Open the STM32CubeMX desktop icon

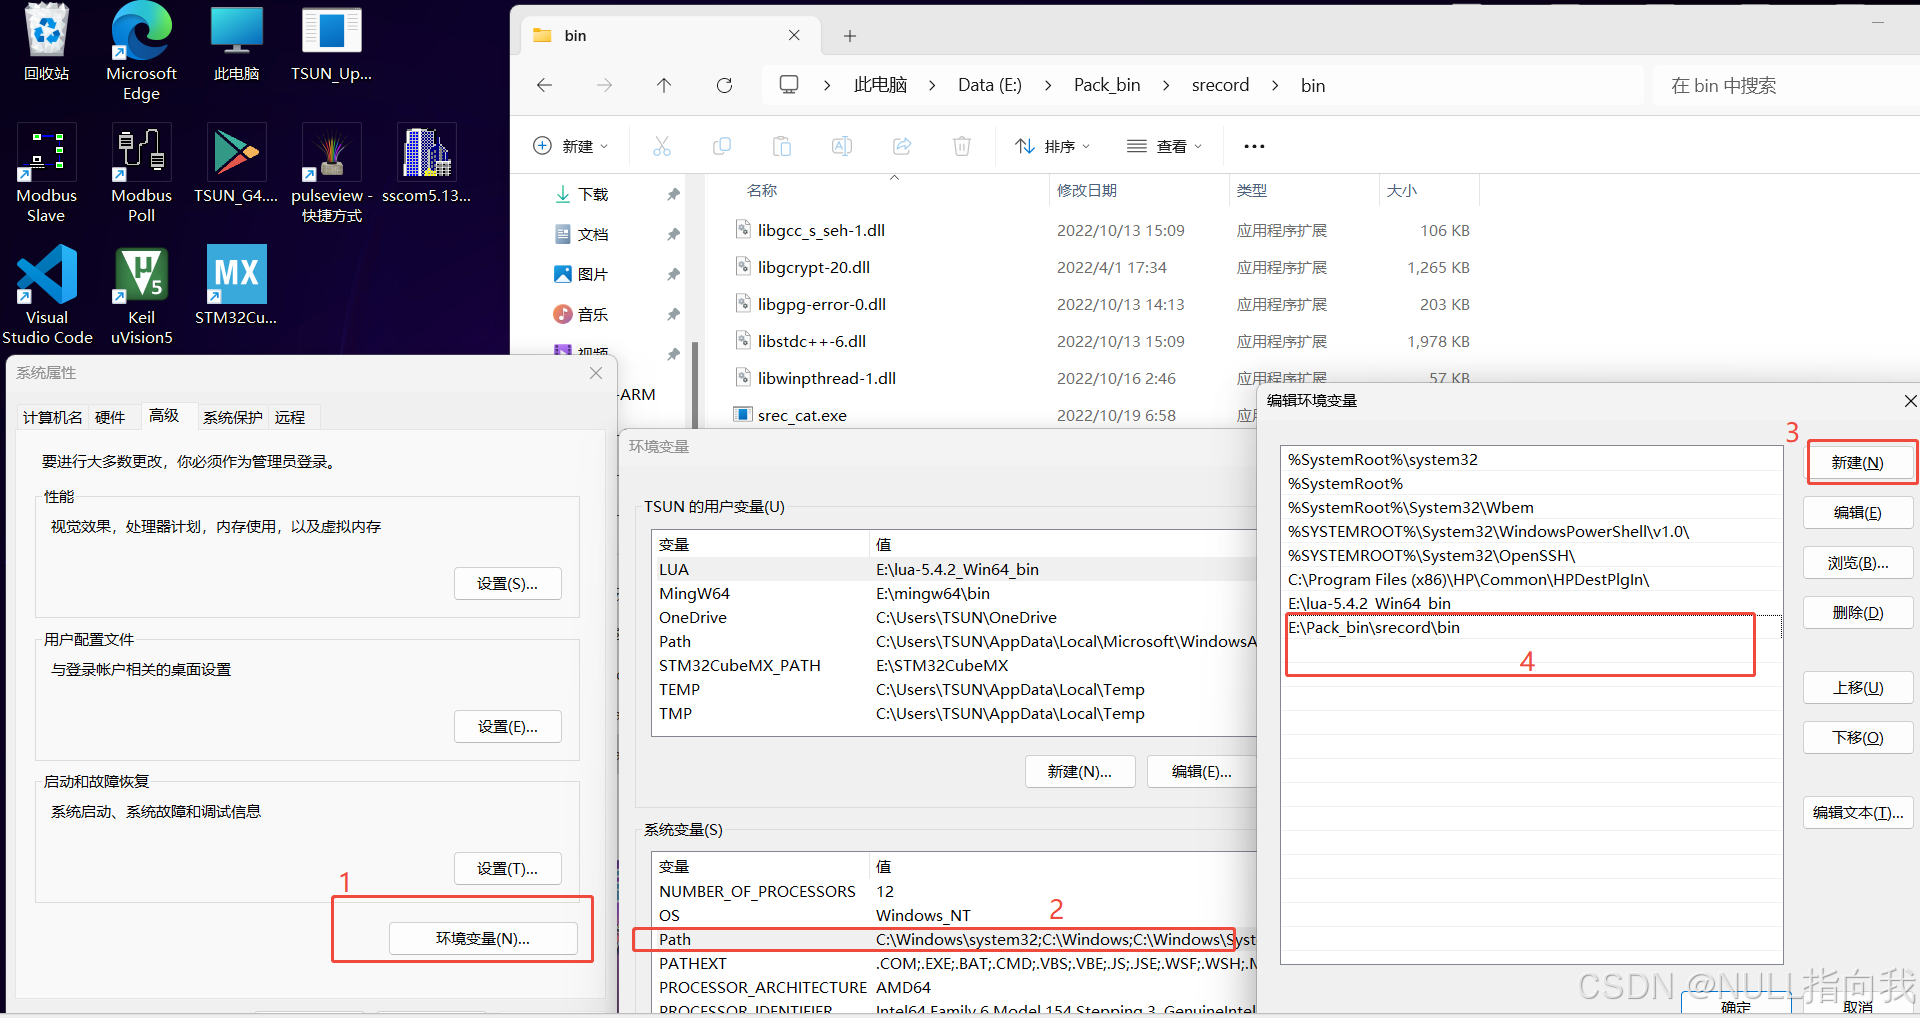236,285
